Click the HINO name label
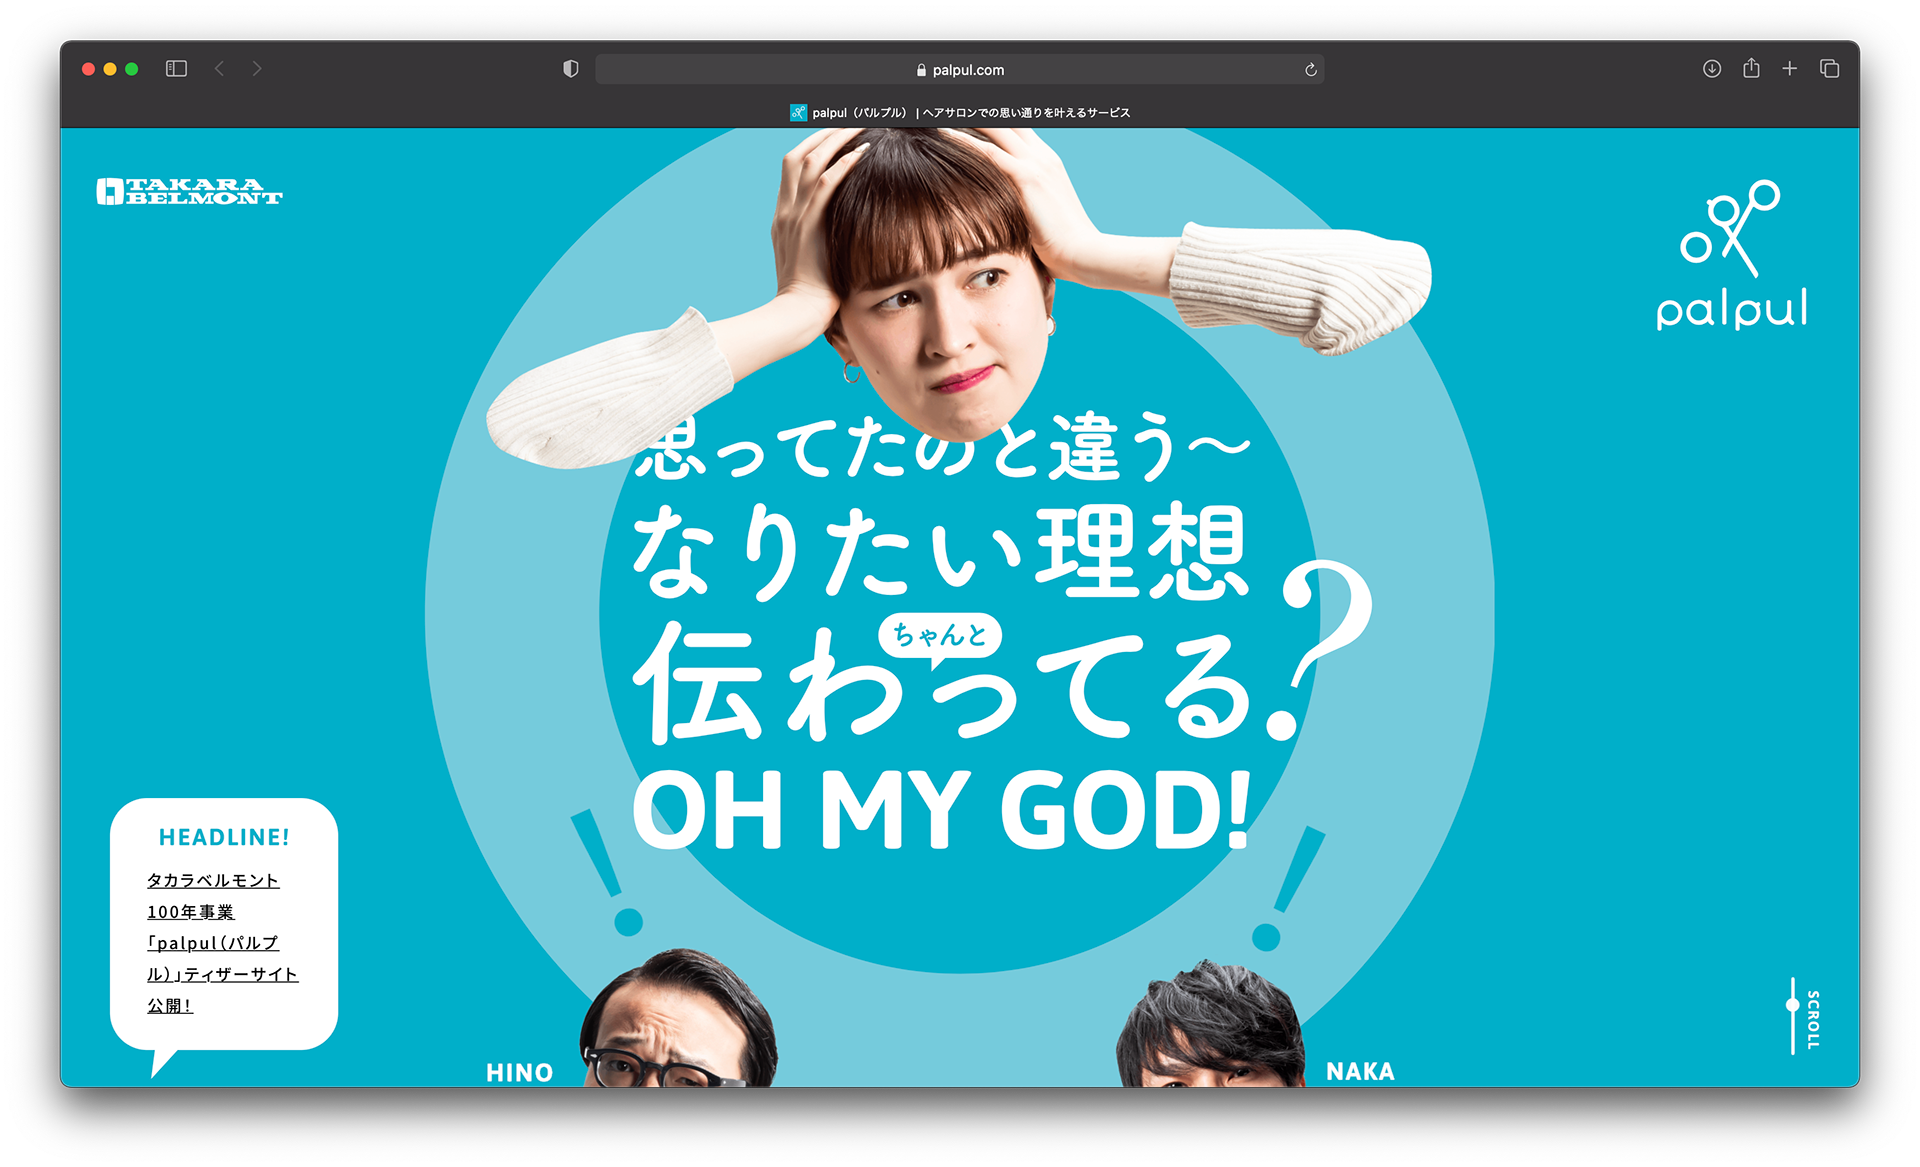1920x1167 pixels. click(519, 1073)
